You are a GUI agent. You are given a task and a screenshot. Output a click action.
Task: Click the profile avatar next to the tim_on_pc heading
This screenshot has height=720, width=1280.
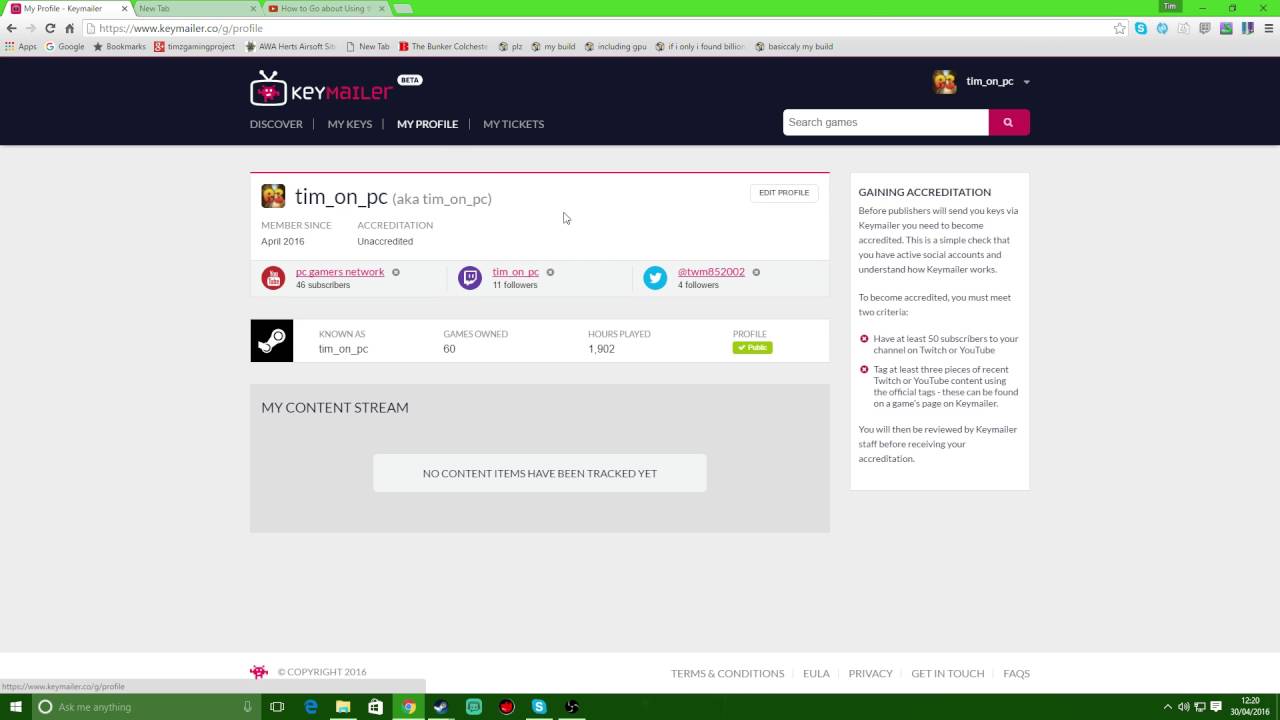[273, 196]
